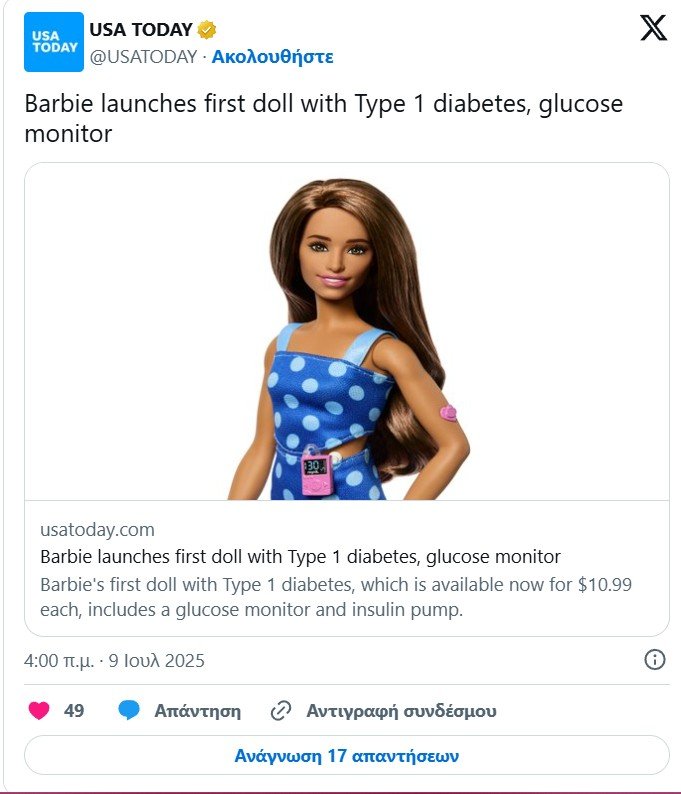The height and width of the screenshot is (794, 681).
Task: Click the article description about $10.99
Action: (x=336, y=597)
